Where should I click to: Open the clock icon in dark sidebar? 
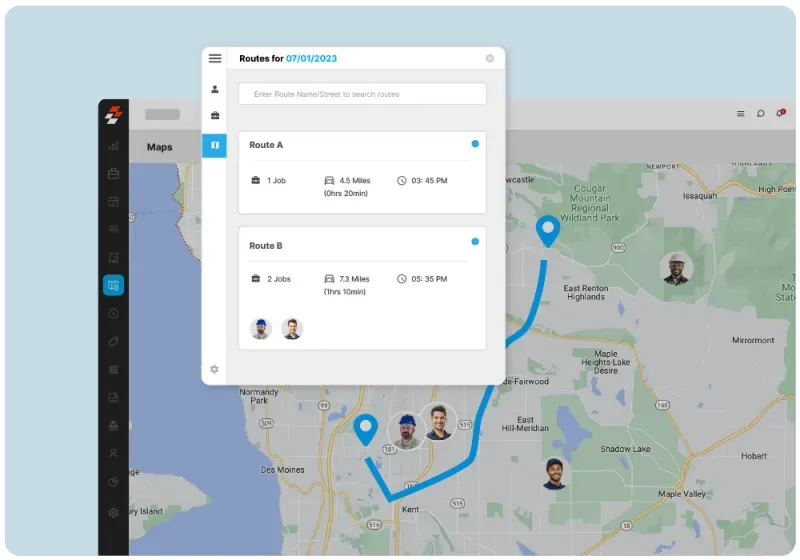(x=113, y=314)
